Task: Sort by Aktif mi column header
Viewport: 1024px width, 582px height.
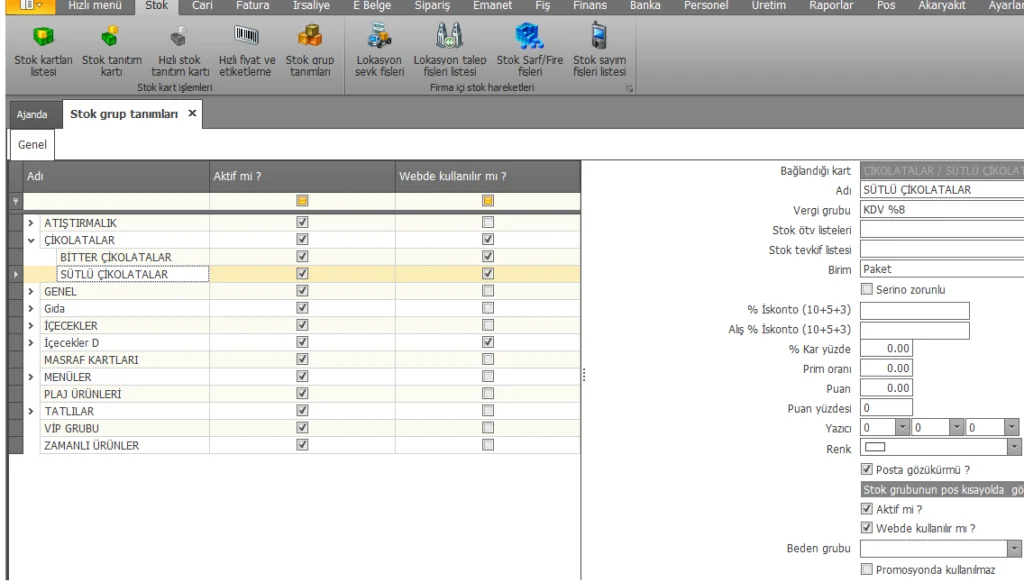Action: (302, 176)
